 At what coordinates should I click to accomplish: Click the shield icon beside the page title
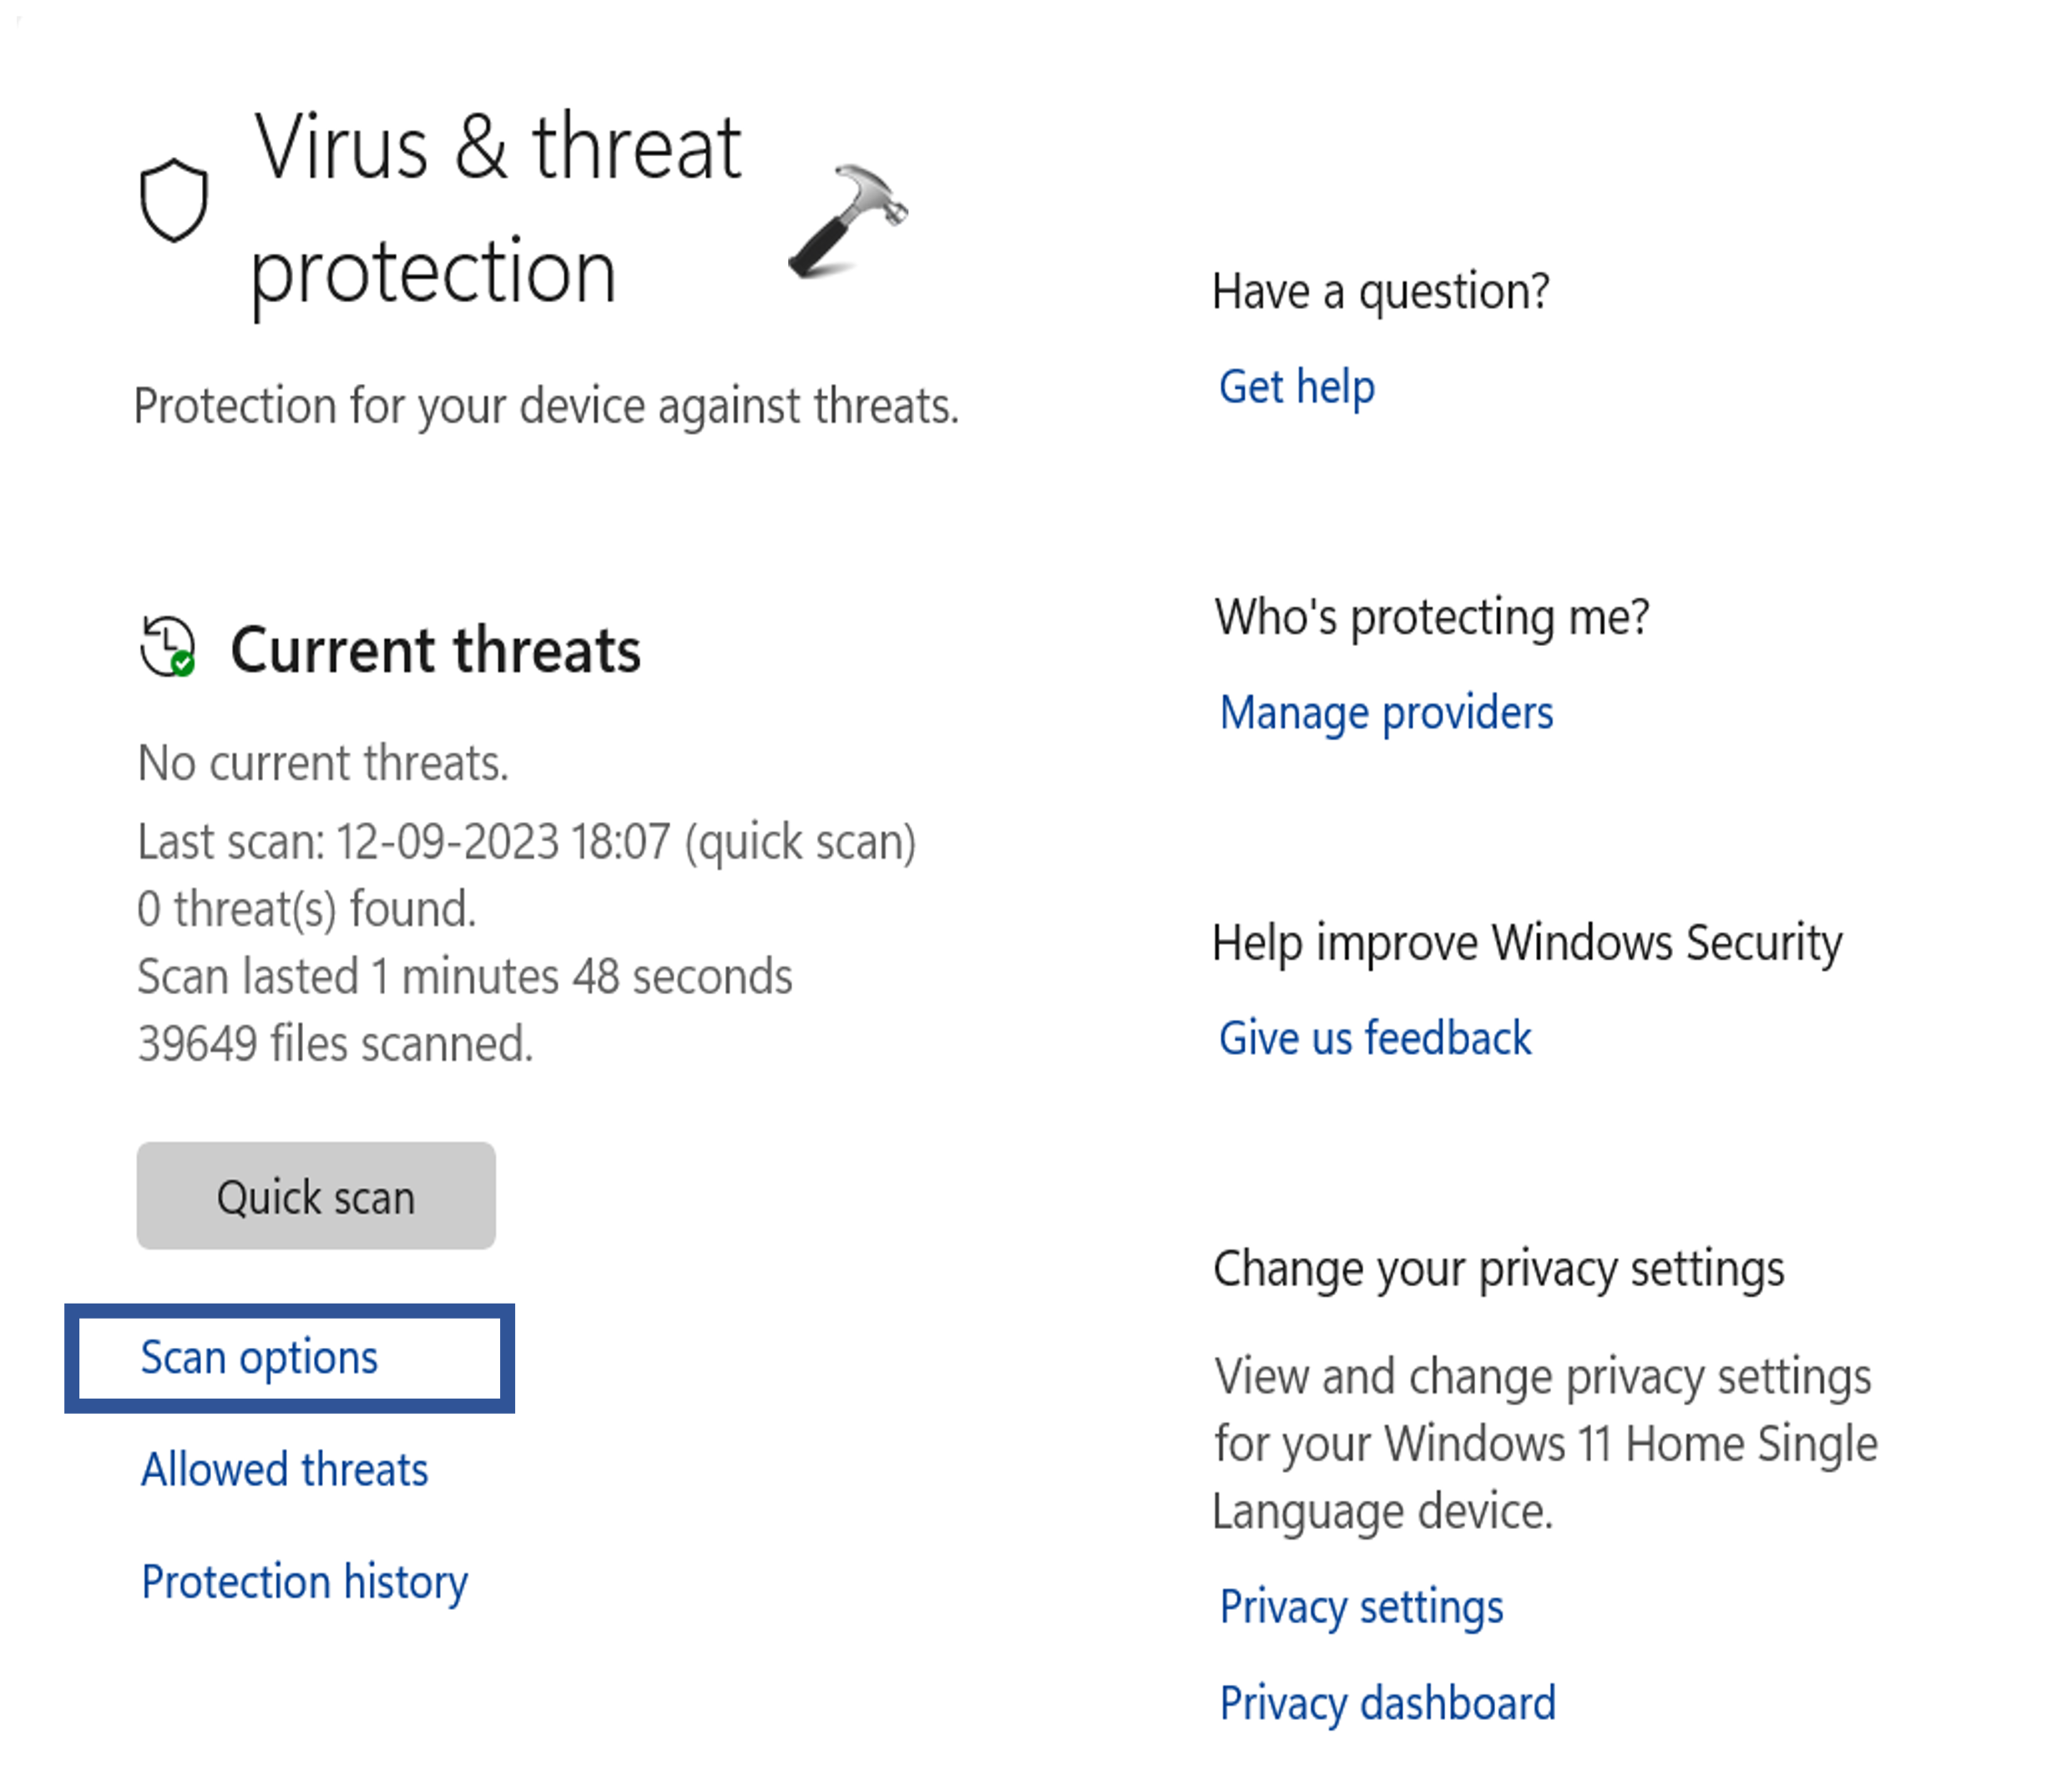click(x=174, y=200)
